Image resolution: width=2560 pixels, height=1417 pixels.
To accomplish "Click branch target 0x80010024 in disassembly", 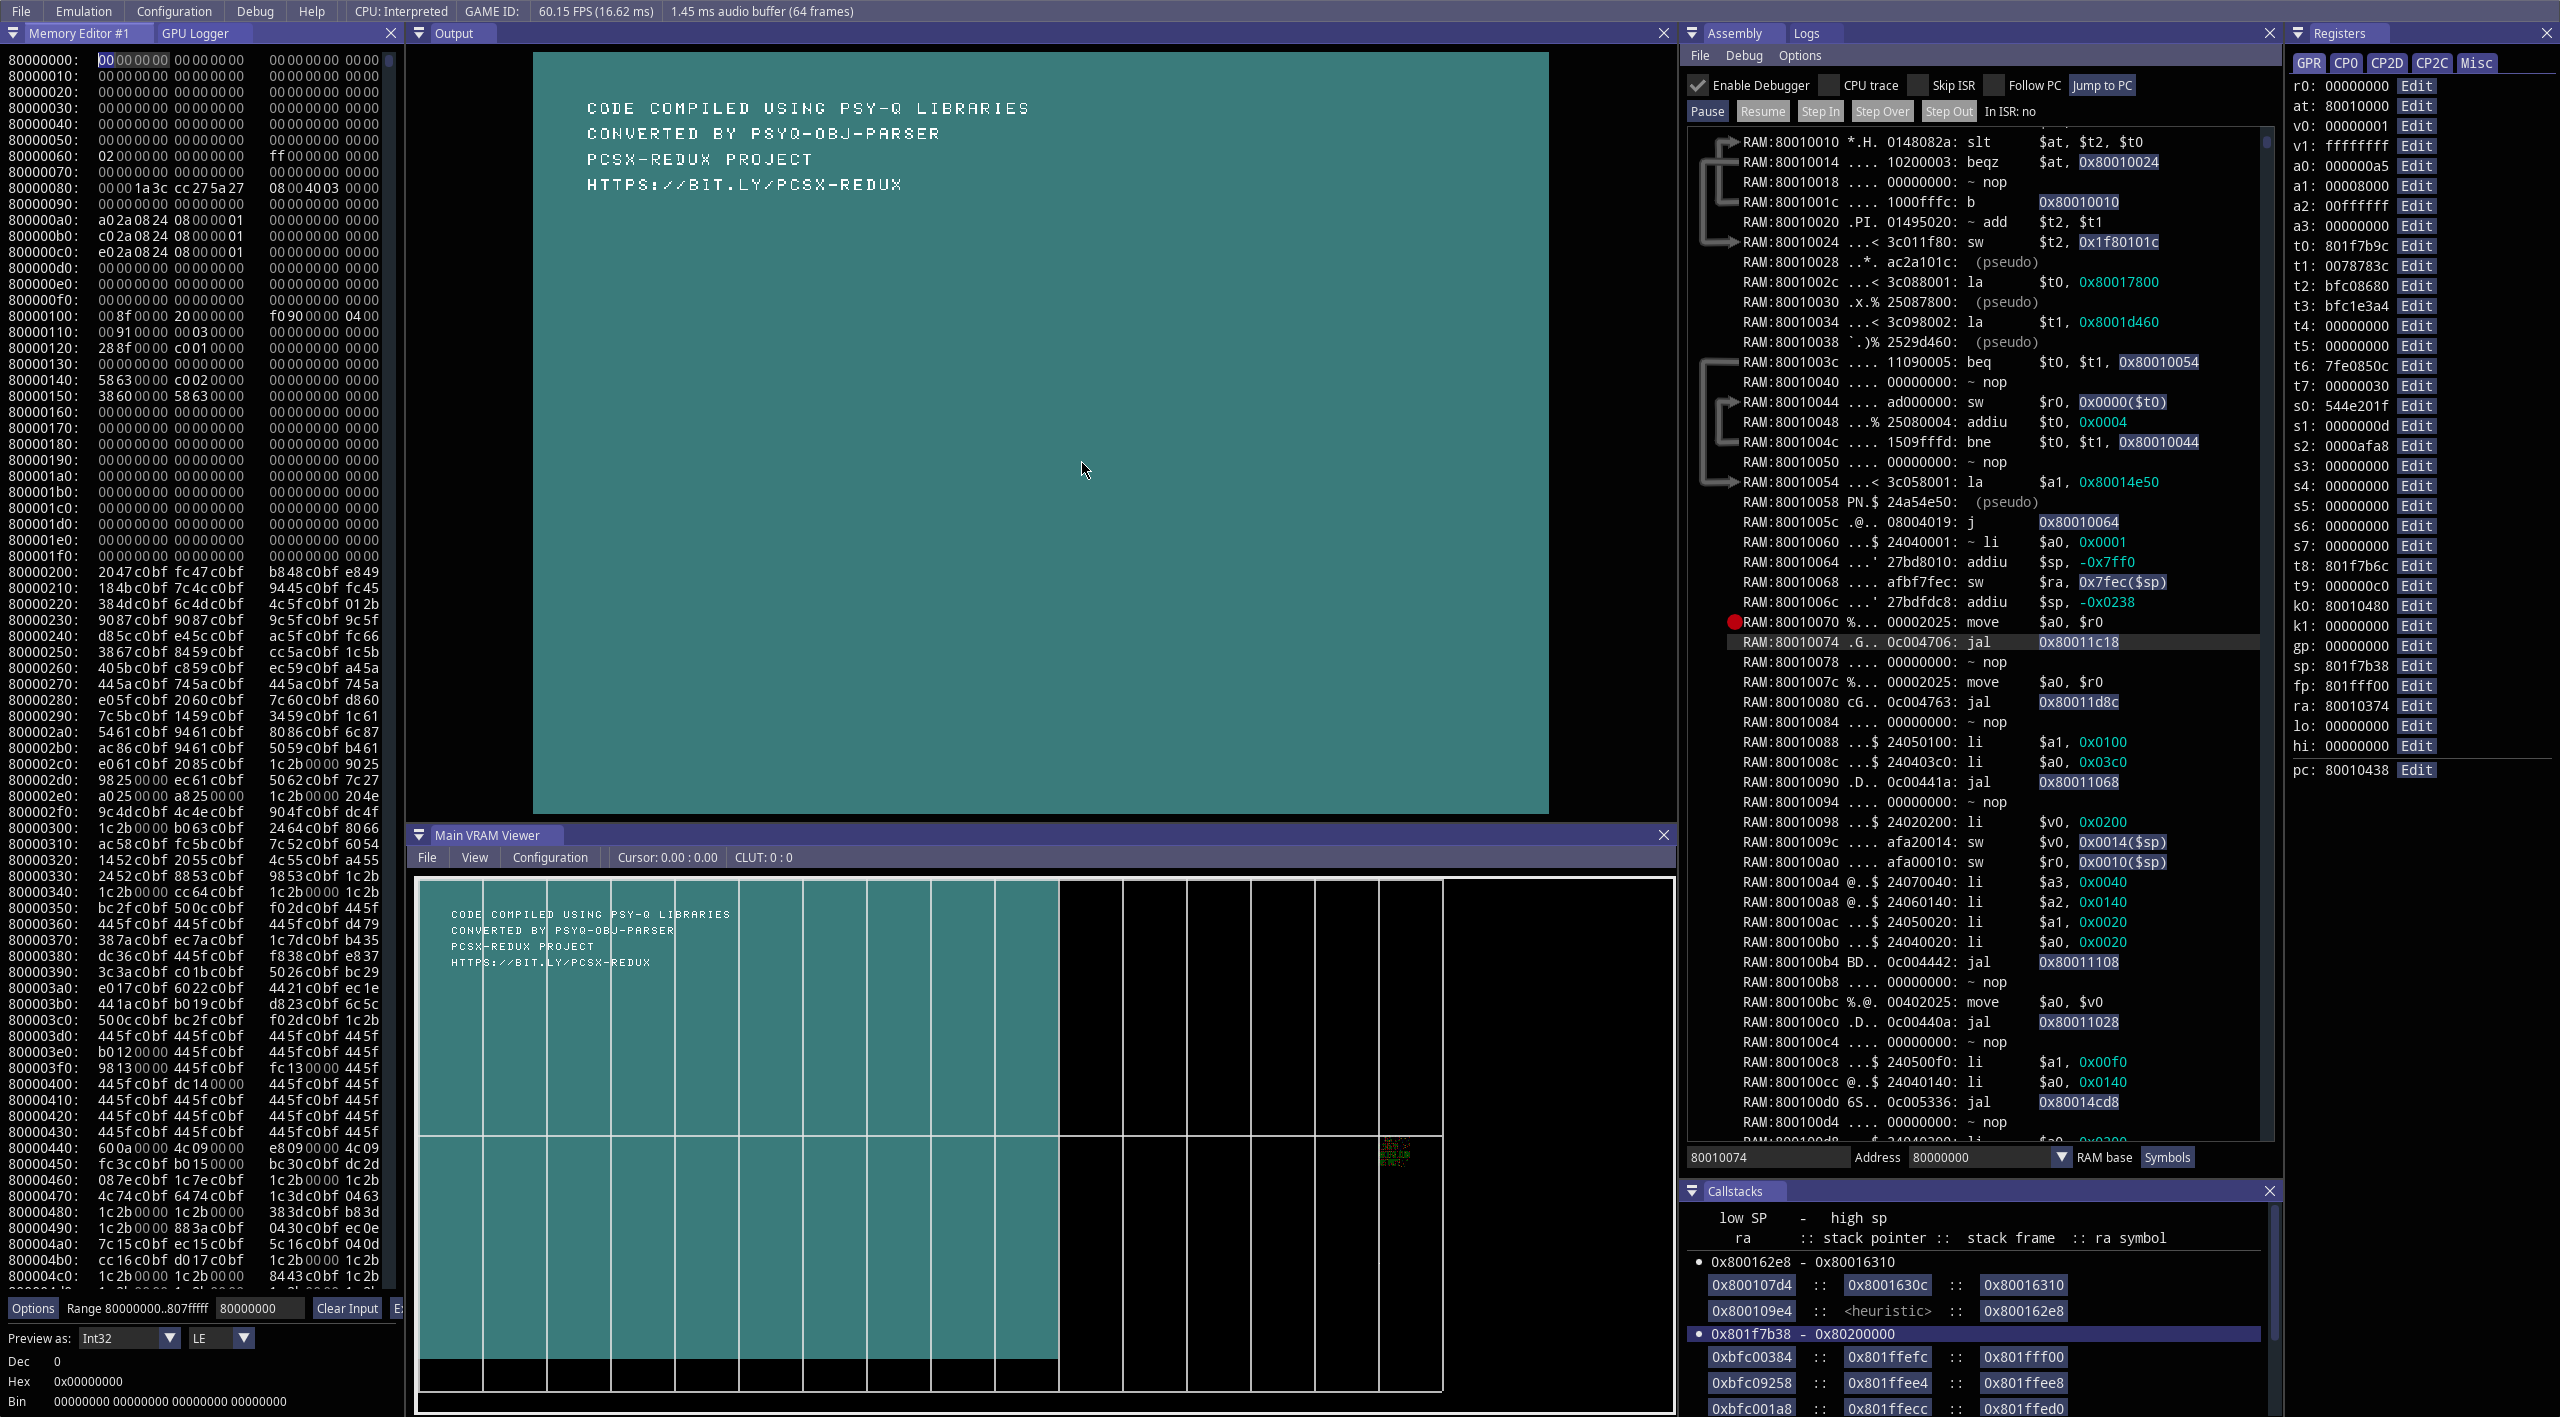I will (2118, 162).
